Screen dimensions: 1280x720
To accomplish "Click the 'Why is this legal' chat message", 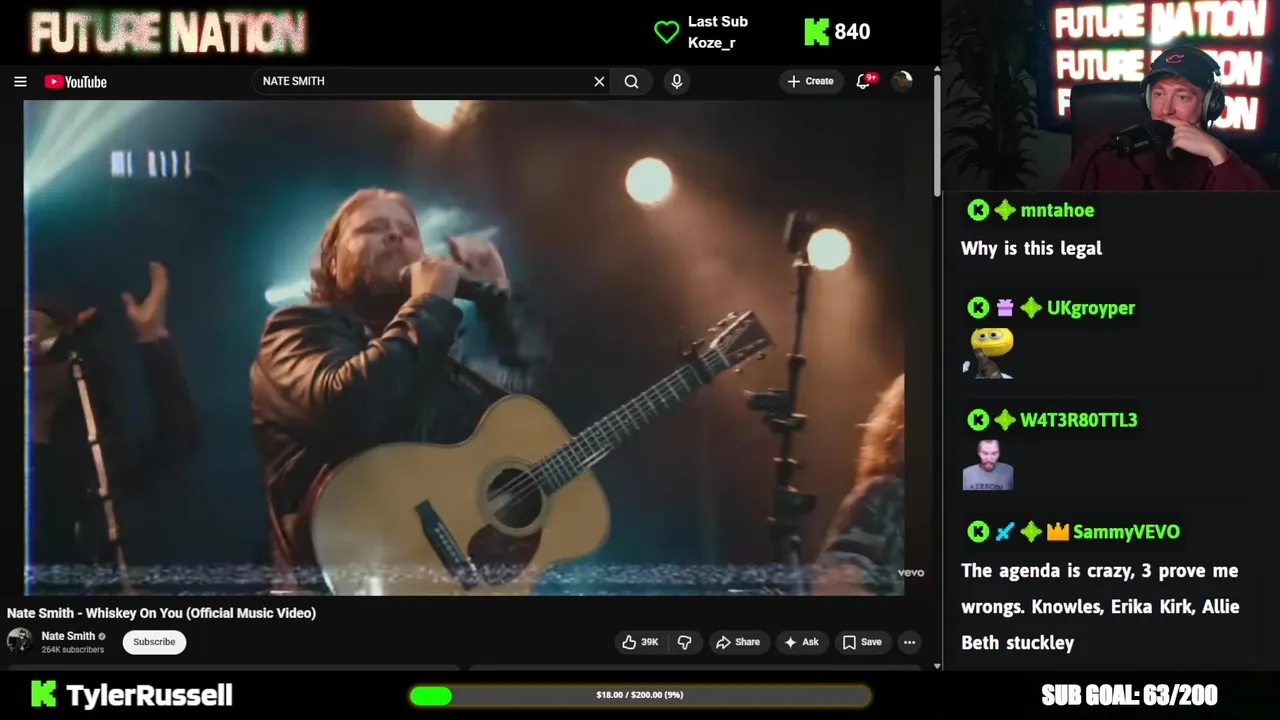I will (1031, 248).
